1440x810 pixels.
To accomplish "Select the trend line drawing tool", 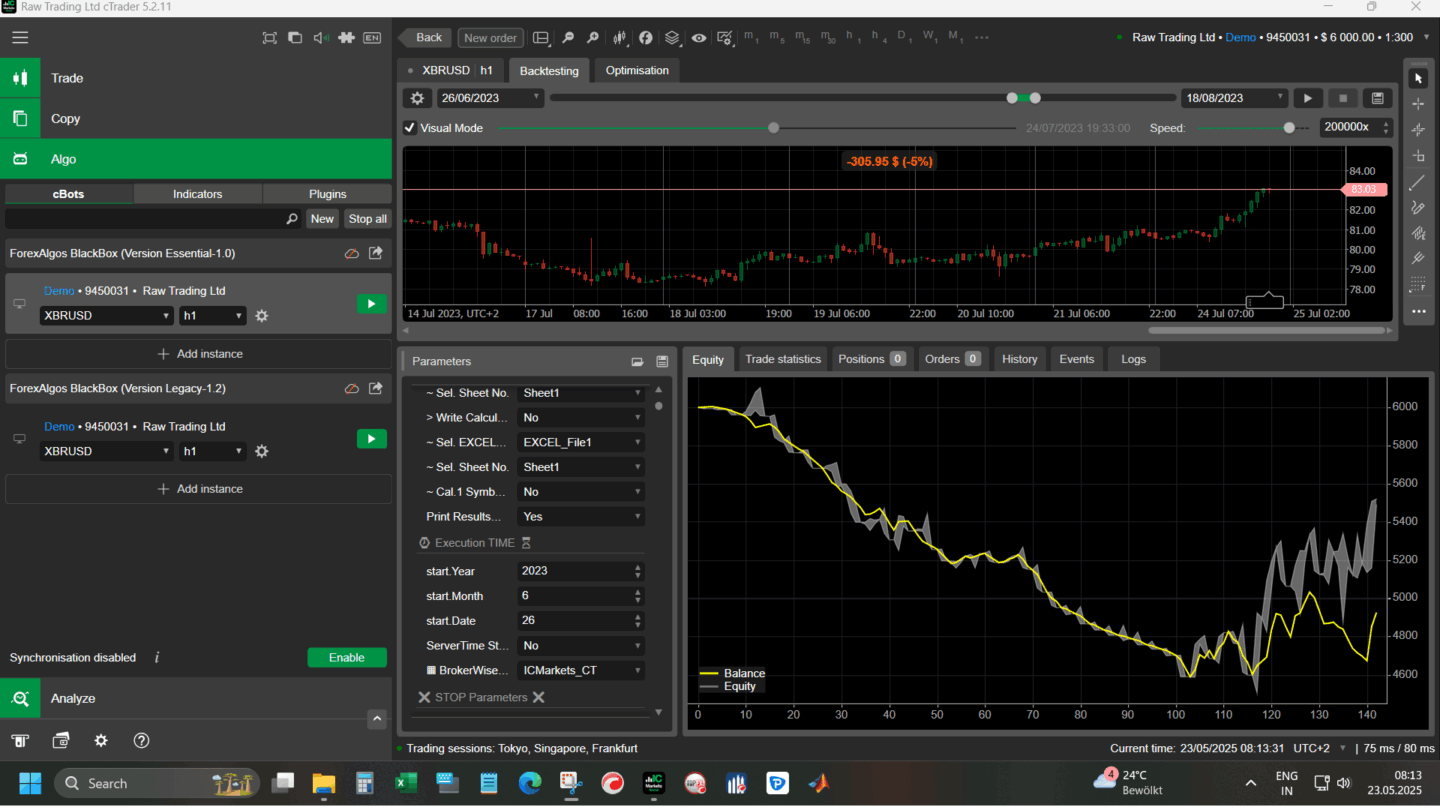I will (1417, 183).
